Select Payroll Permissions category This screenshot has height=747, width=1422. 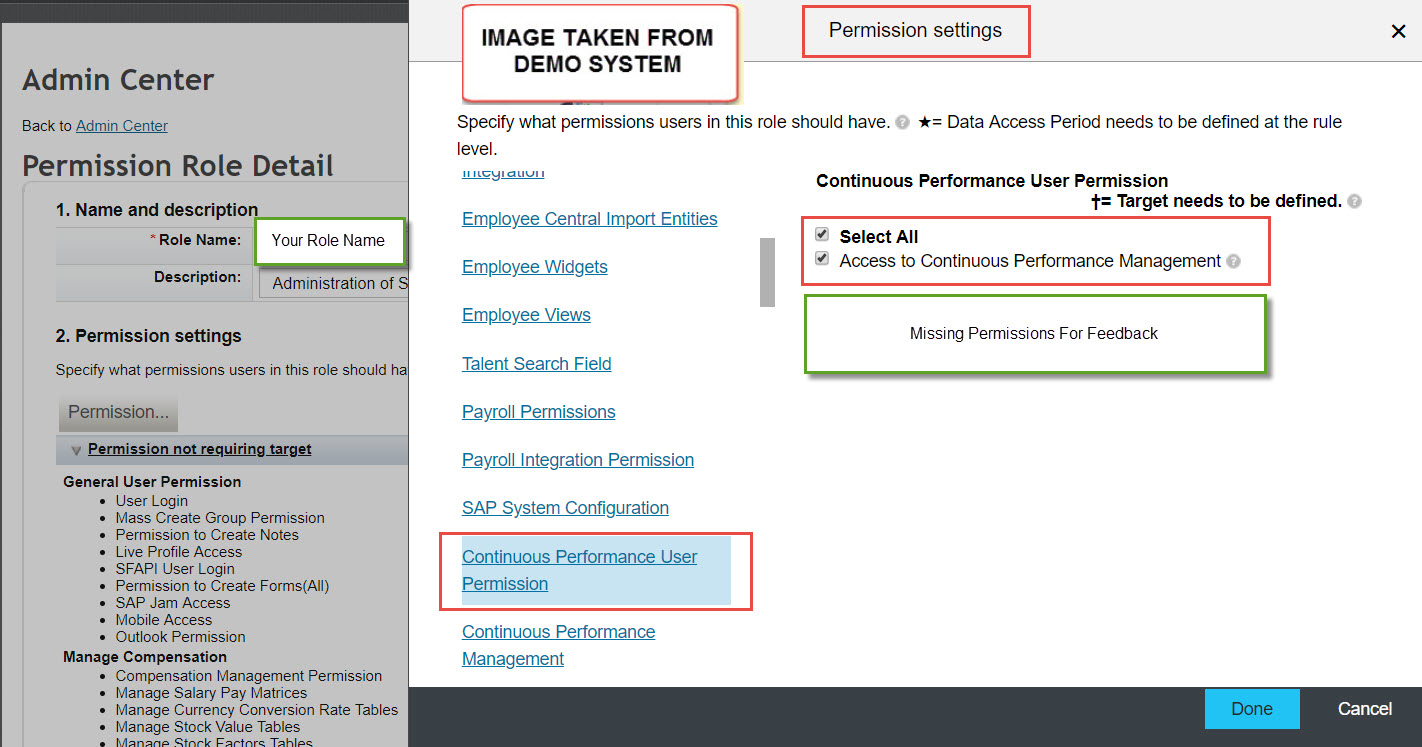tap(538, 412)
